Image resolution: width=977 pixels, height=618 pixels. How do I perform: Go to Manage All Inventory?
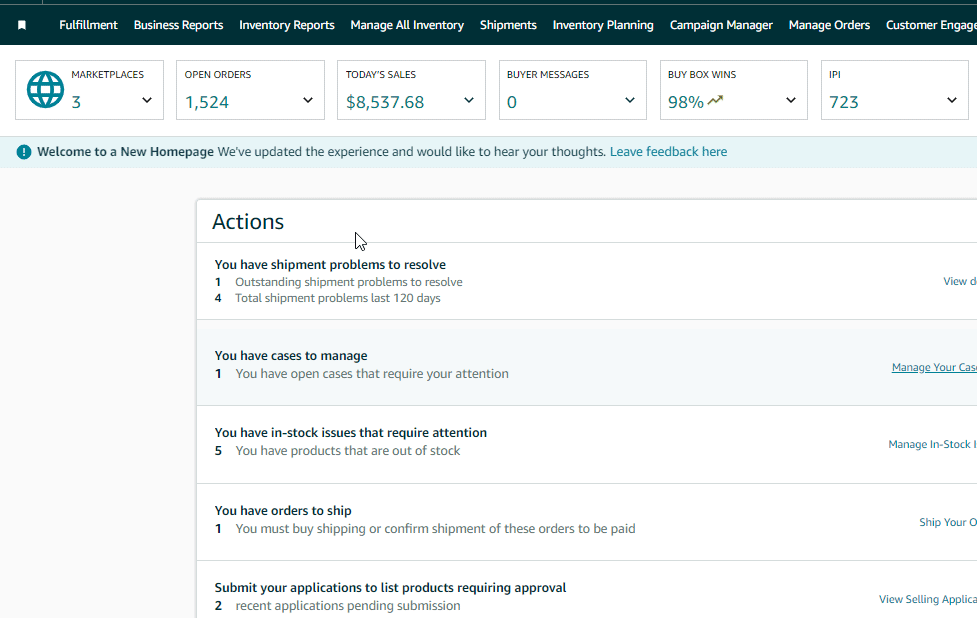click(407, 25)
